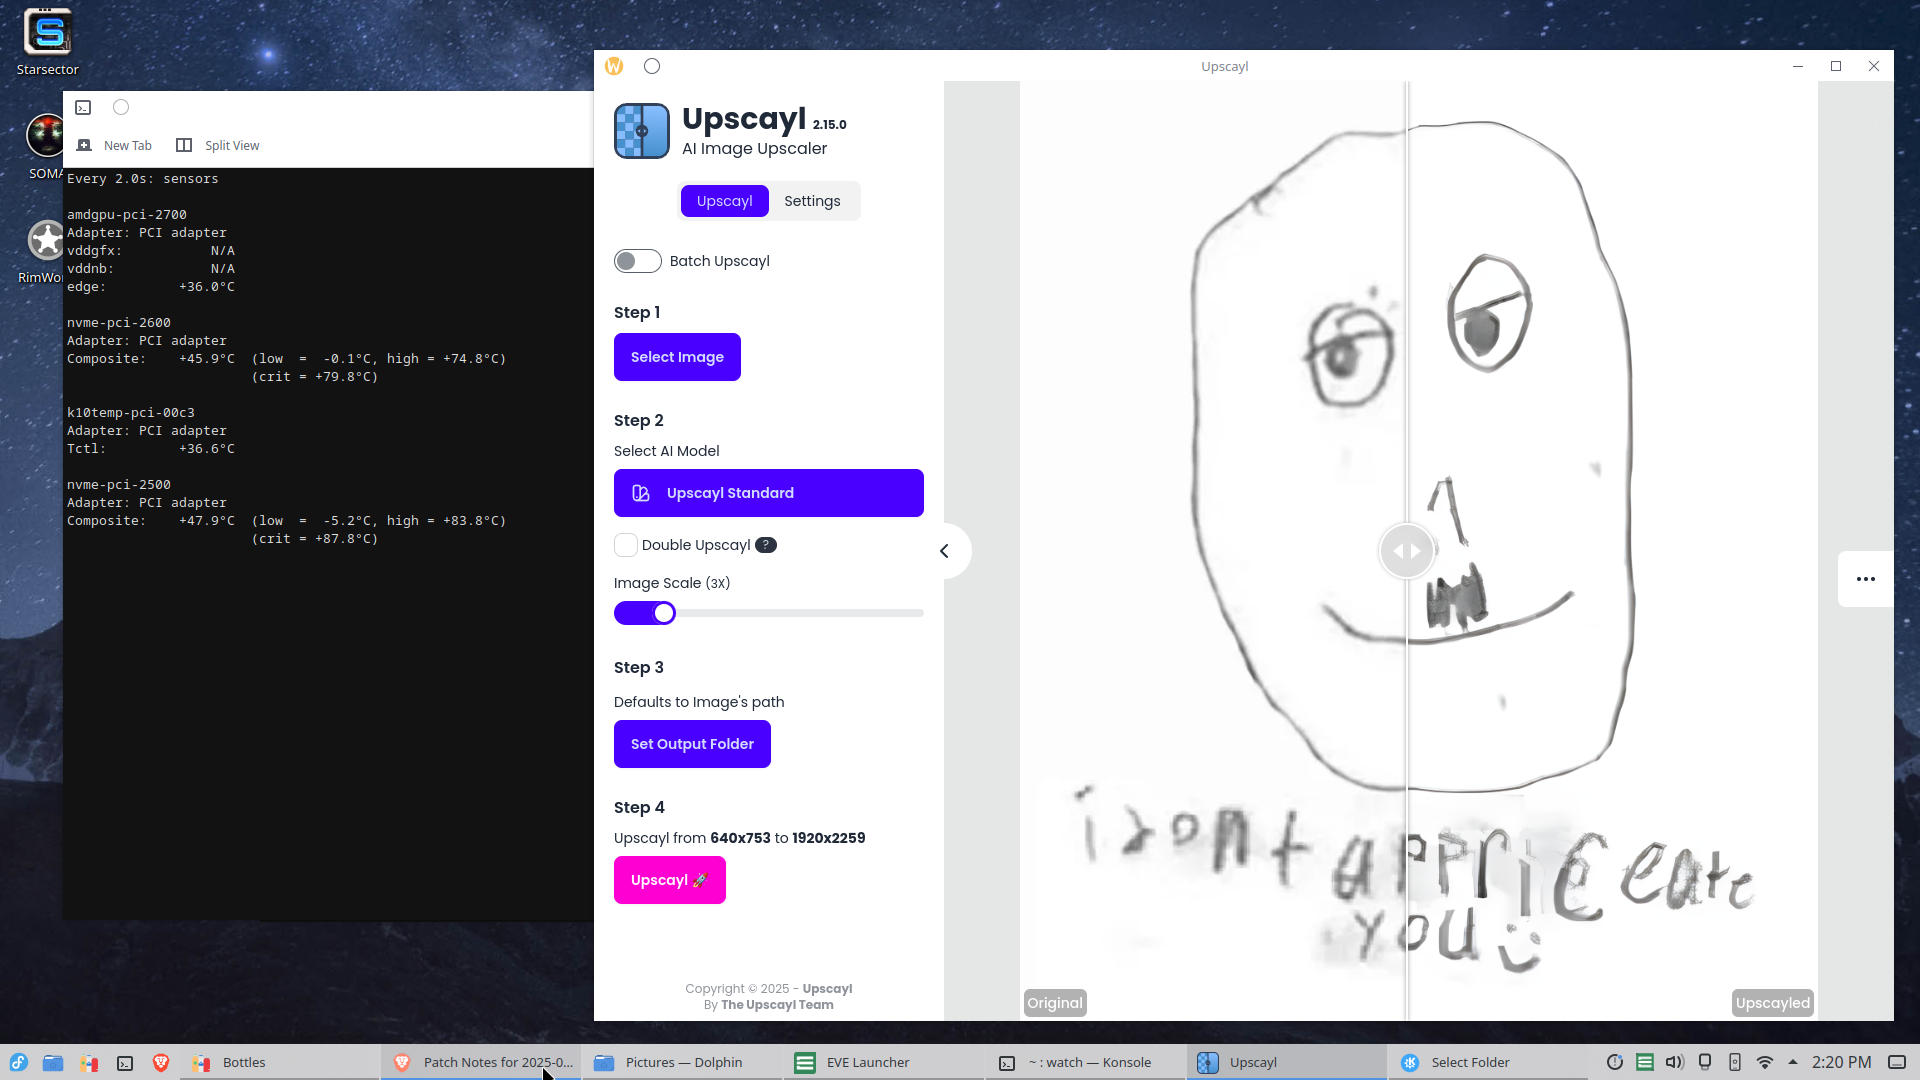Click the Brave browser taskbar icon
The width and height of the screenshot is (1920, 1080).
tap(160, 1062)
